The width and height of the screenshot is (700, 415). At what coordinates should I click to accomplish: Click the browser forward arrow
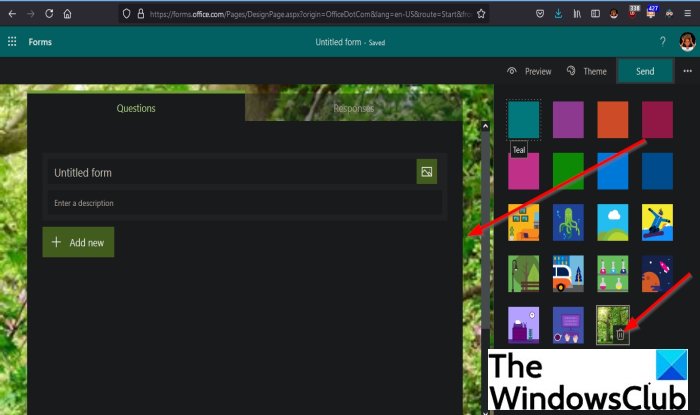click(30, 14)
